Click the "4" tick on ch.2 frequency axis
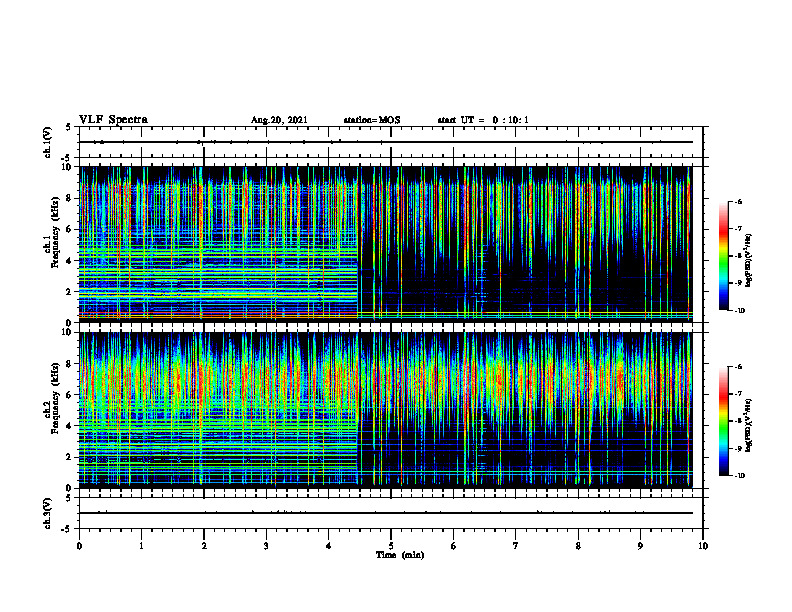The height and width of the screenshot is (612, 792). click(x=69, y=426)
